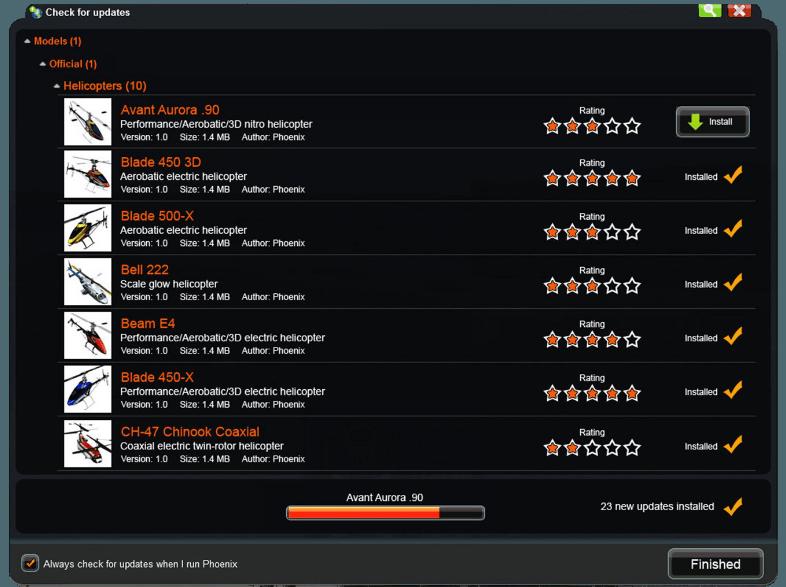This screenshot has height=587, width=786.
Task: Rate Beam E4 five stars
Action: (632, 339)
